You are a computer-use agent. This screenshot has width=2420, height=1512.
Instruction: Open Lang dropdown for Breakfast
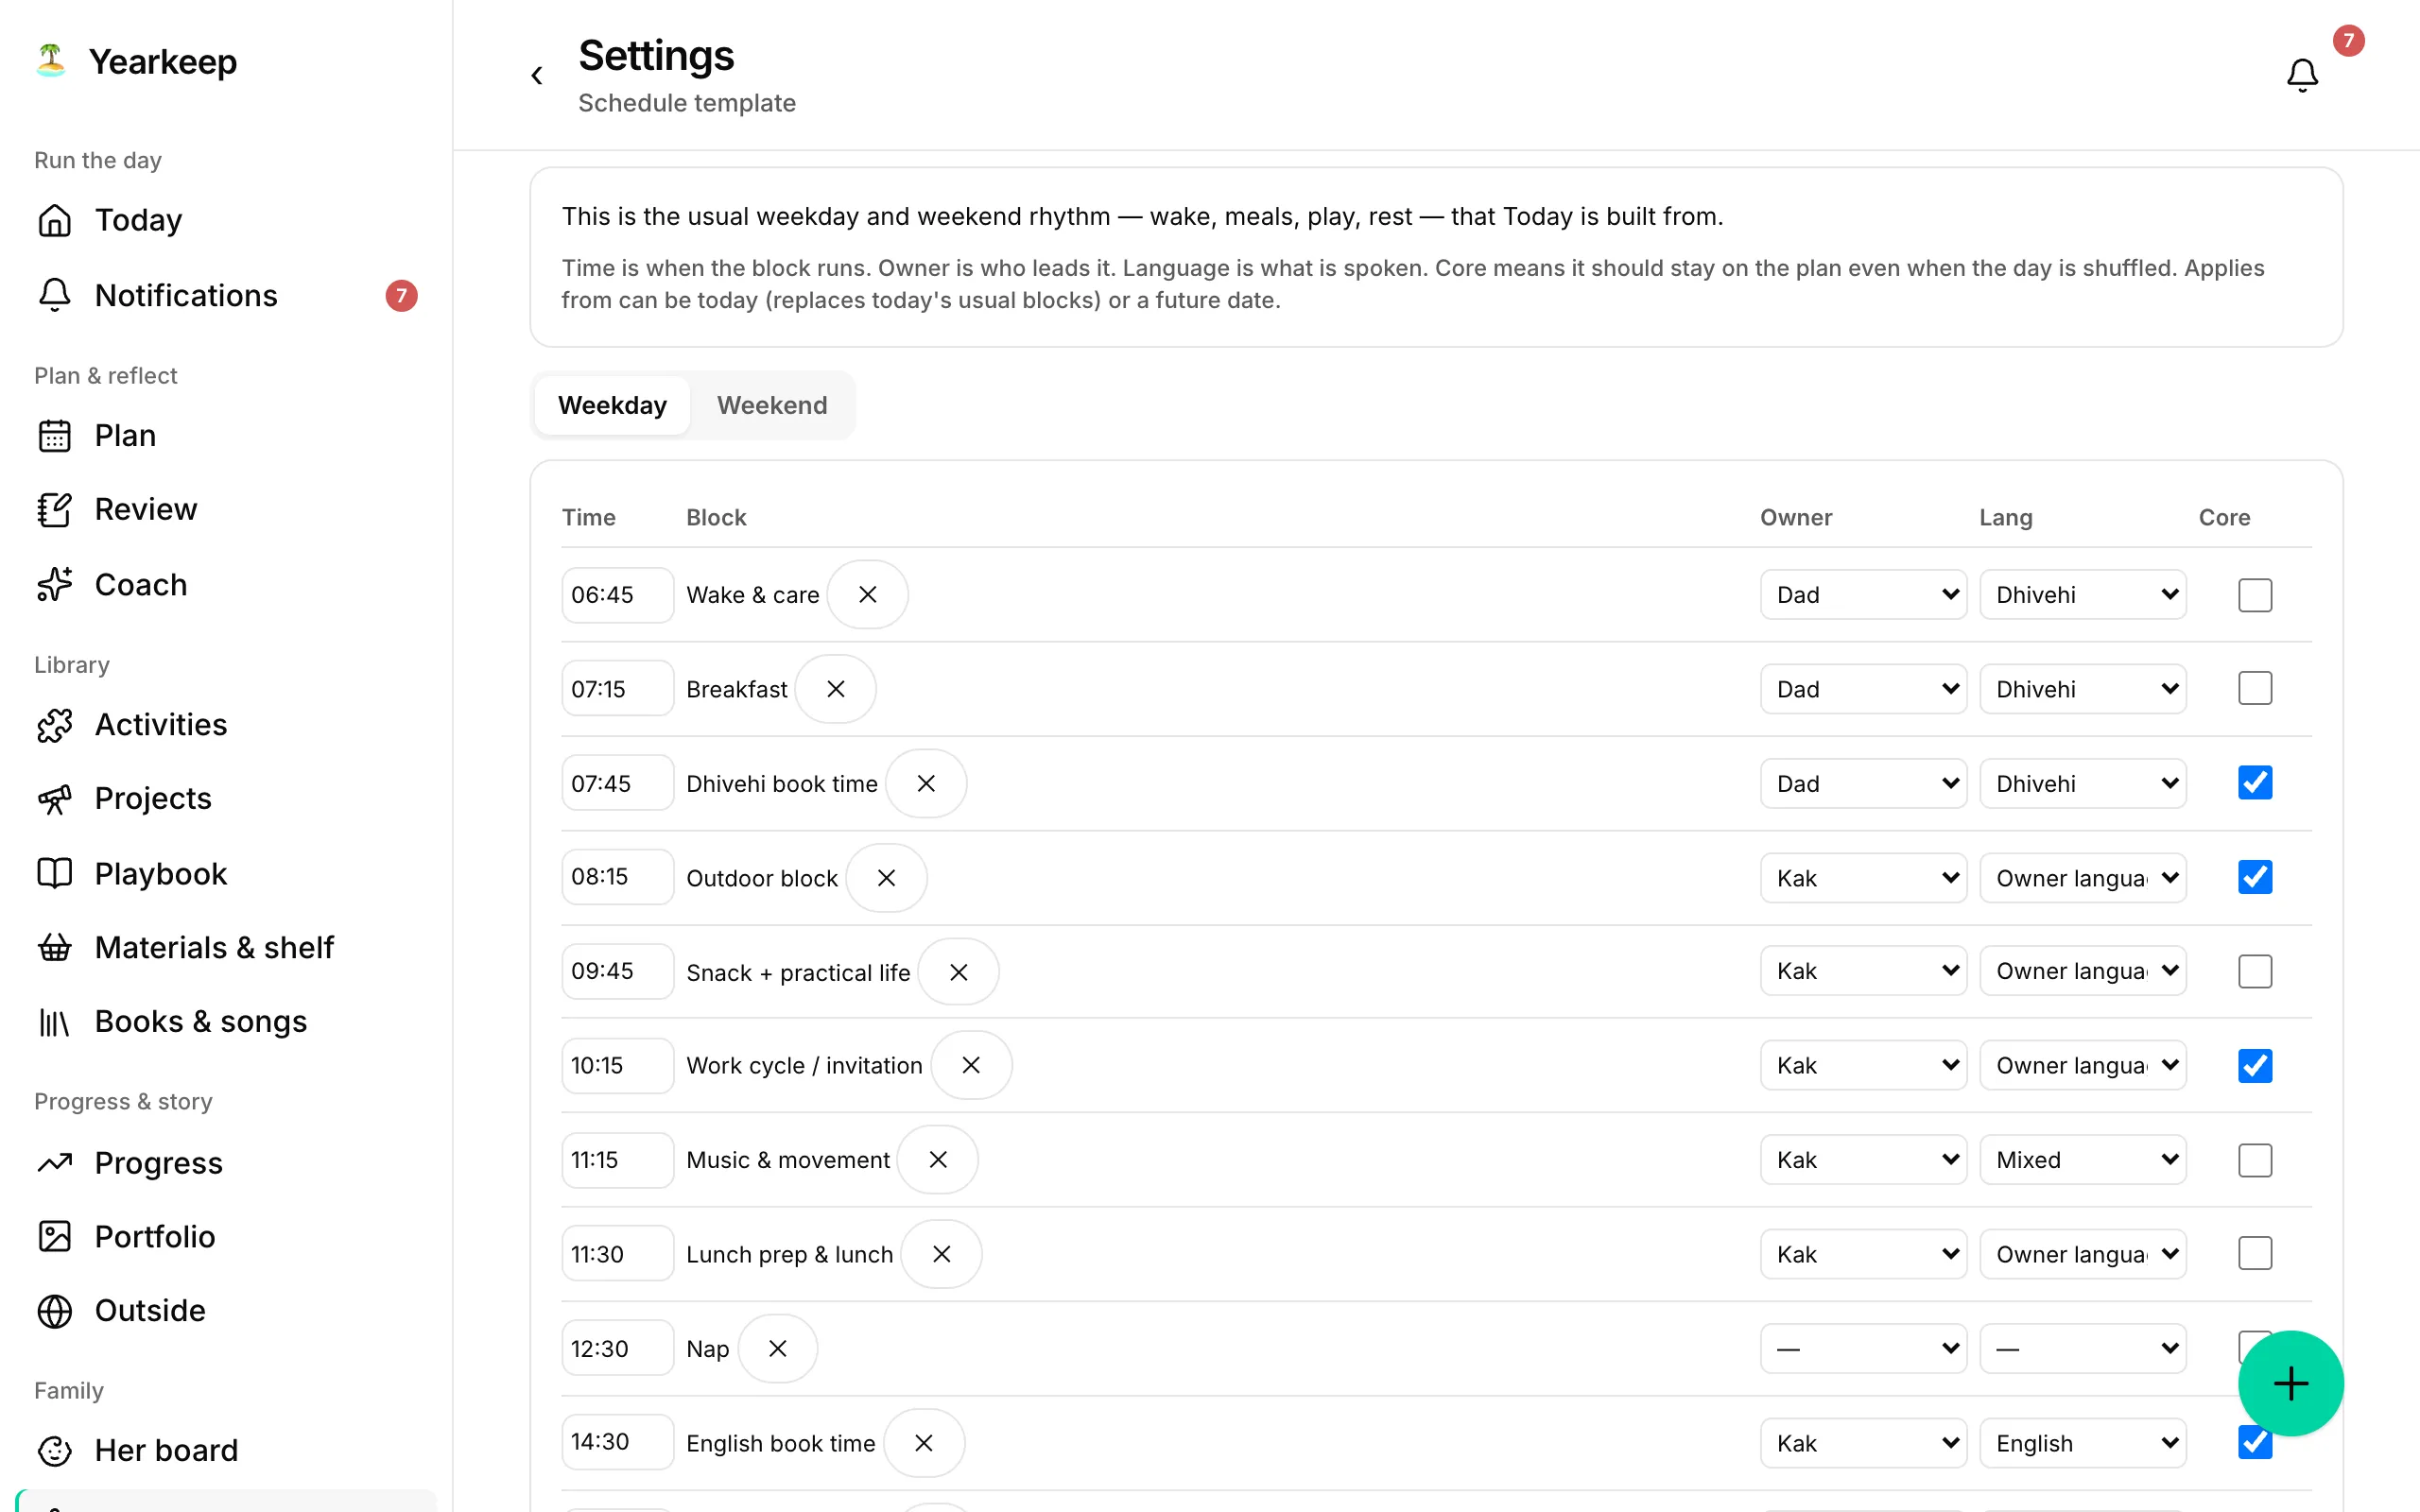(2082, 689)
